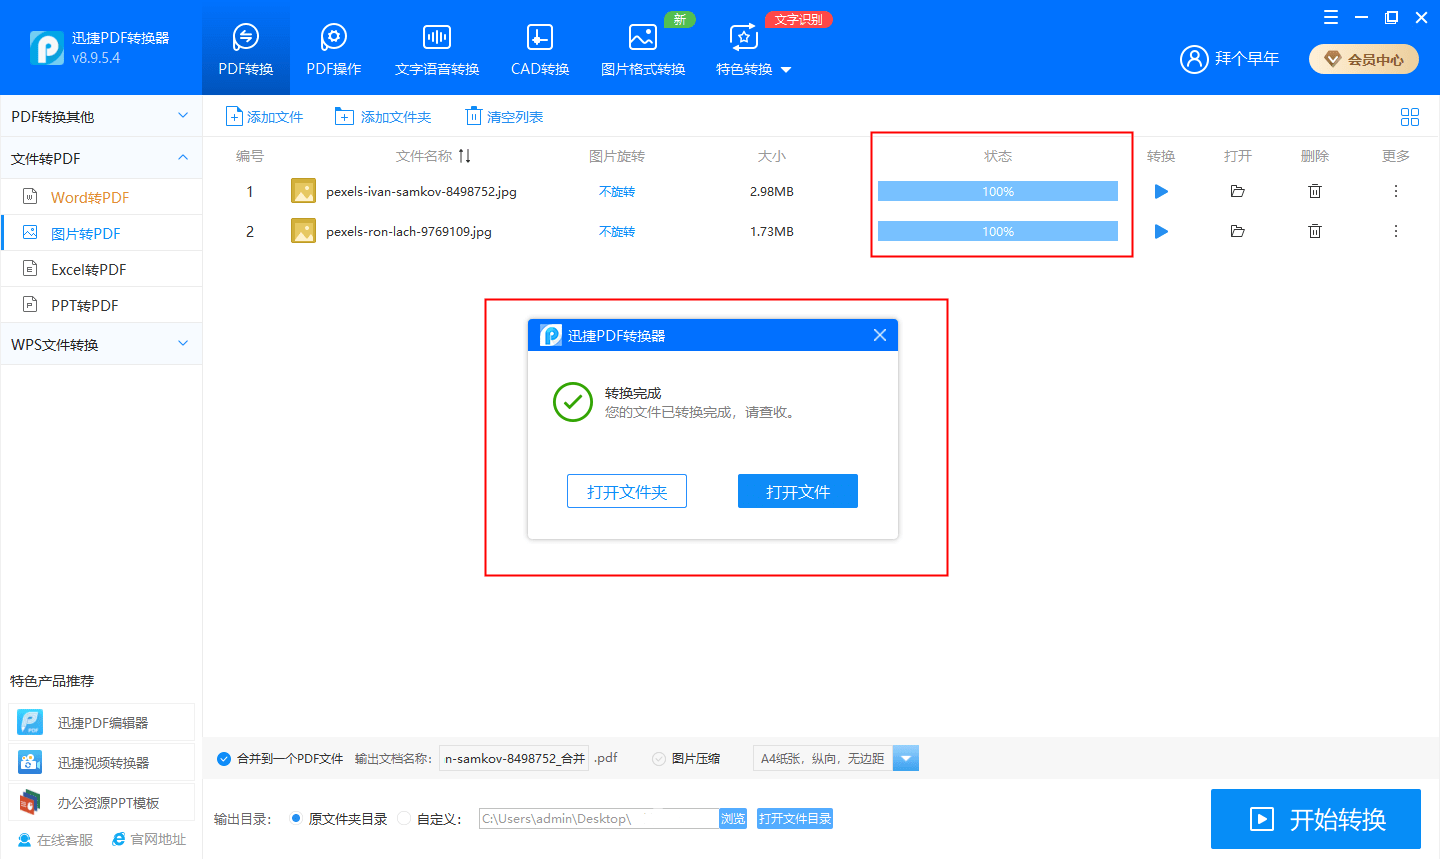Switch to grid view layout
The width and height of the screenshot is (1440, 859).
click(x=1410, y=117)
